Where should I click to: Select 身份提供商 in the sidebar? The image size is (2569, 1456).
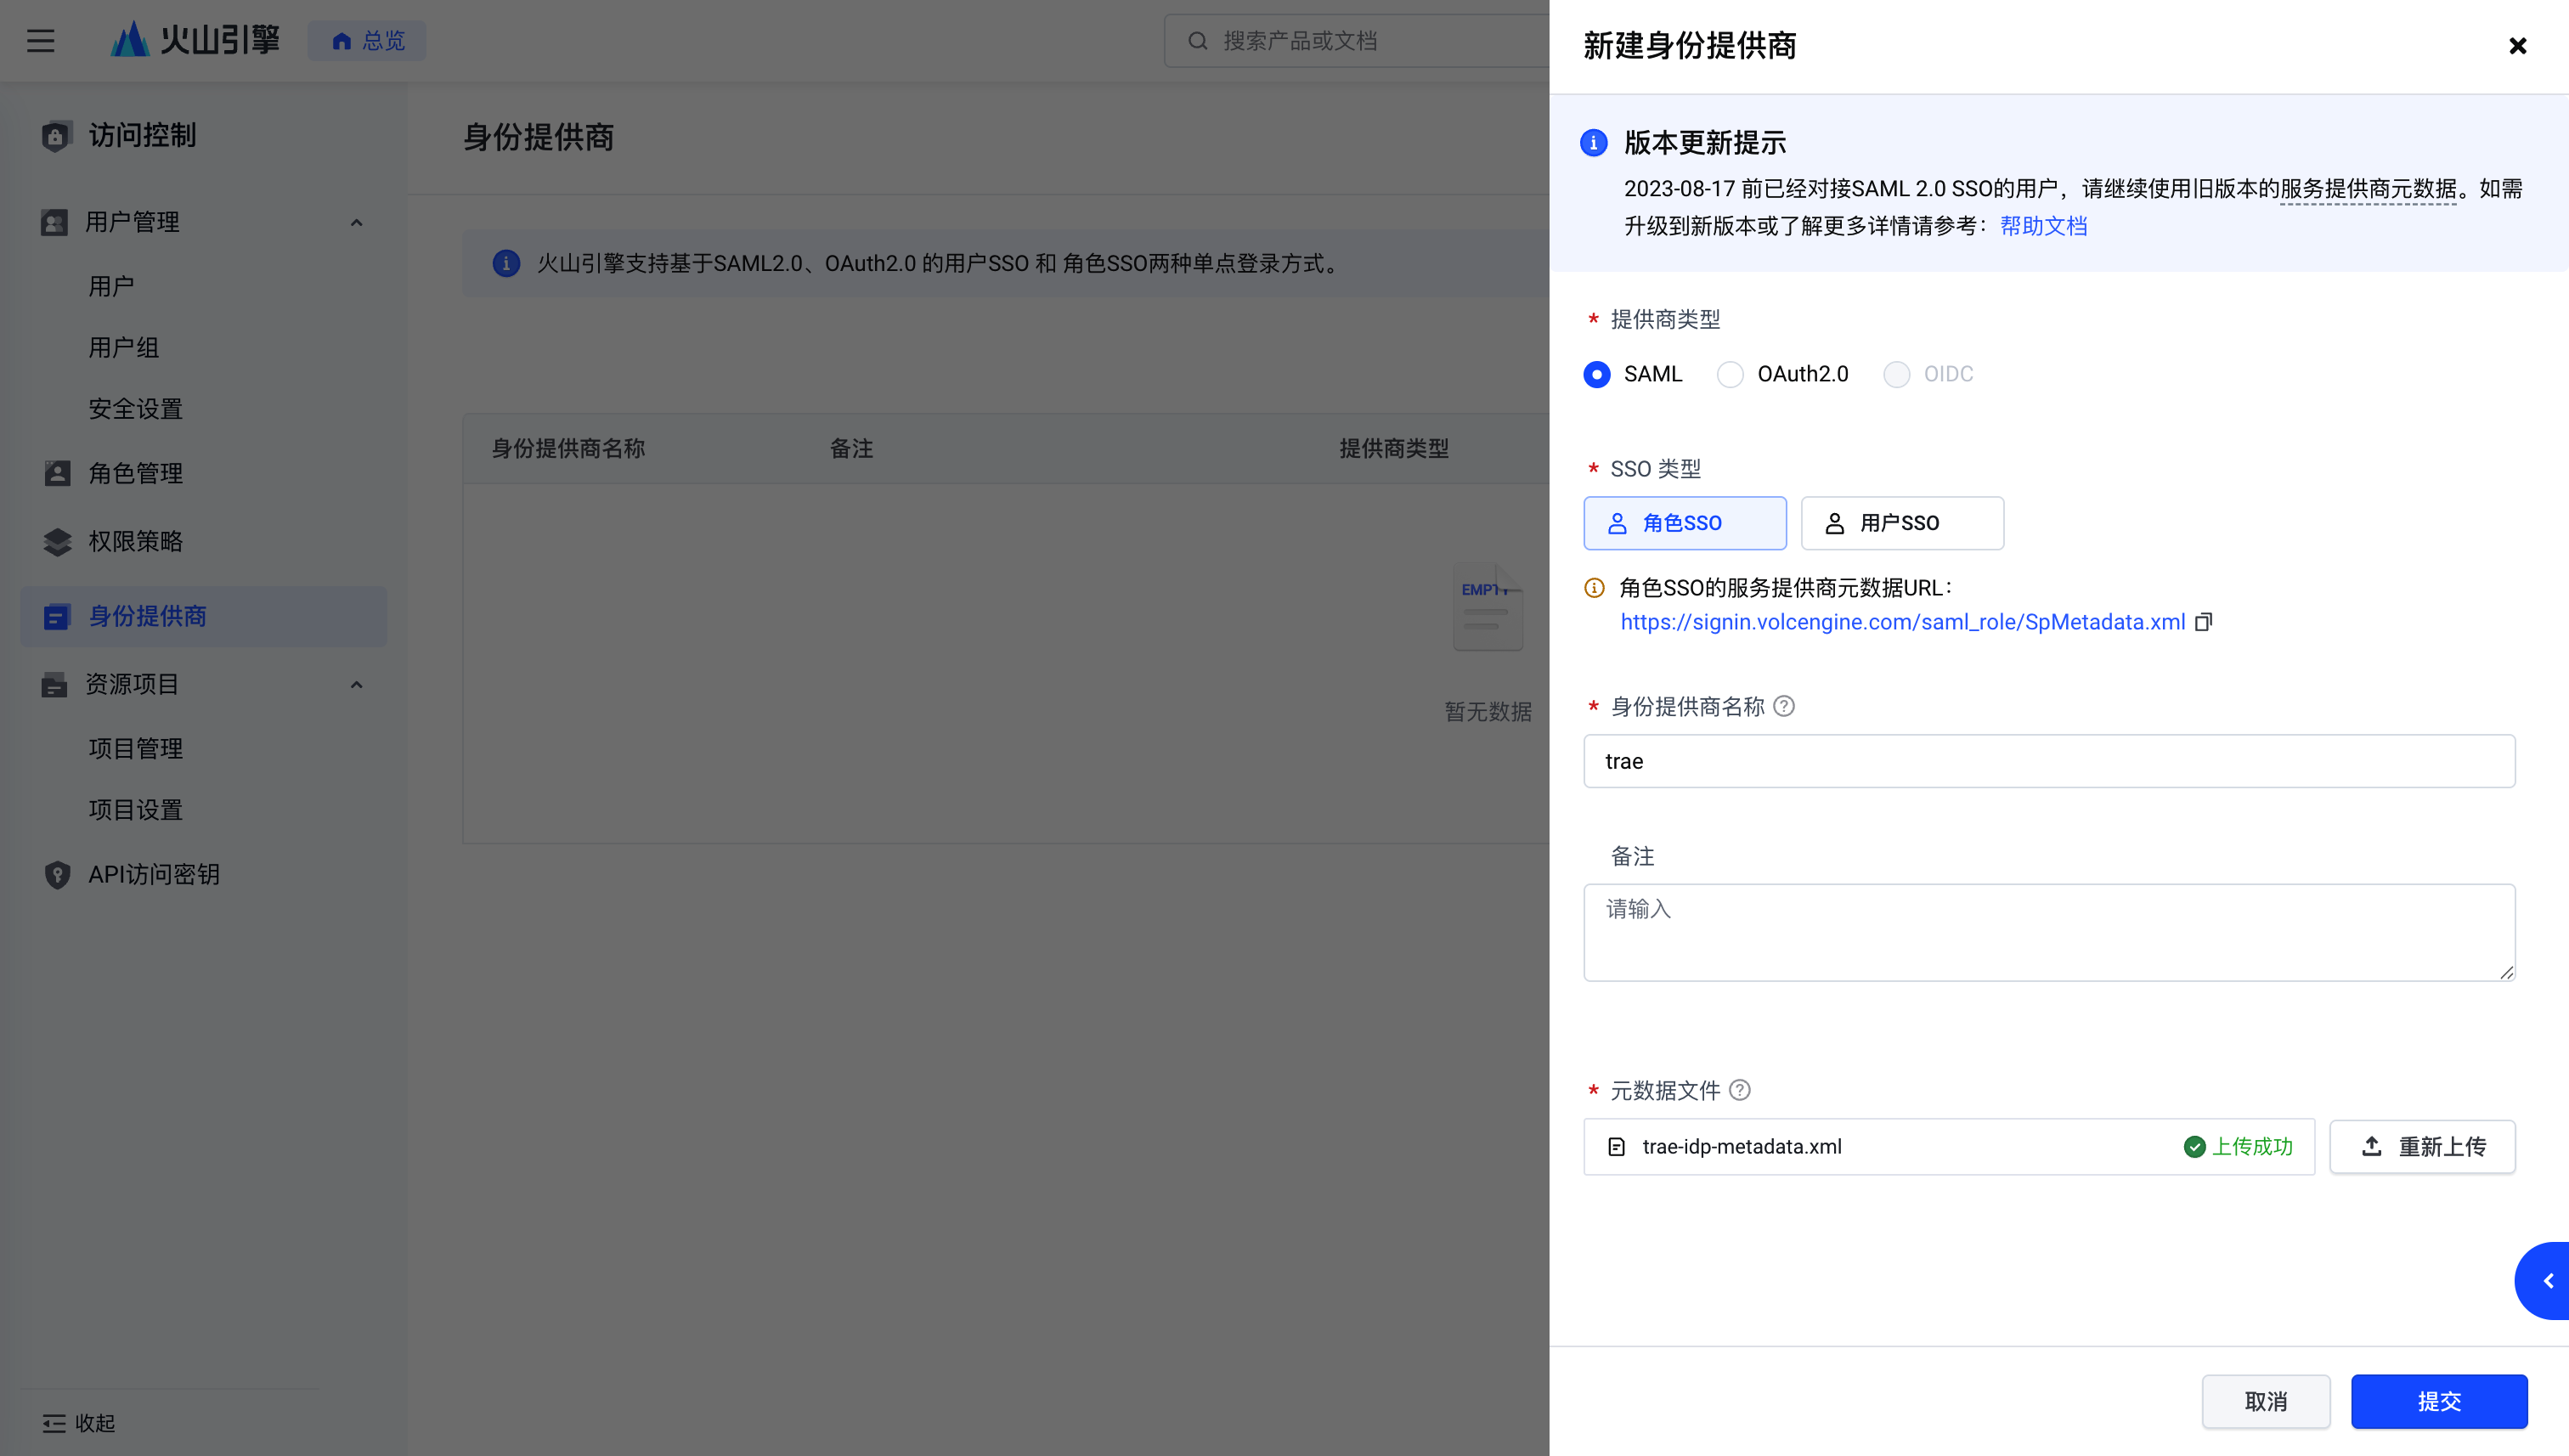click(204, 617)
